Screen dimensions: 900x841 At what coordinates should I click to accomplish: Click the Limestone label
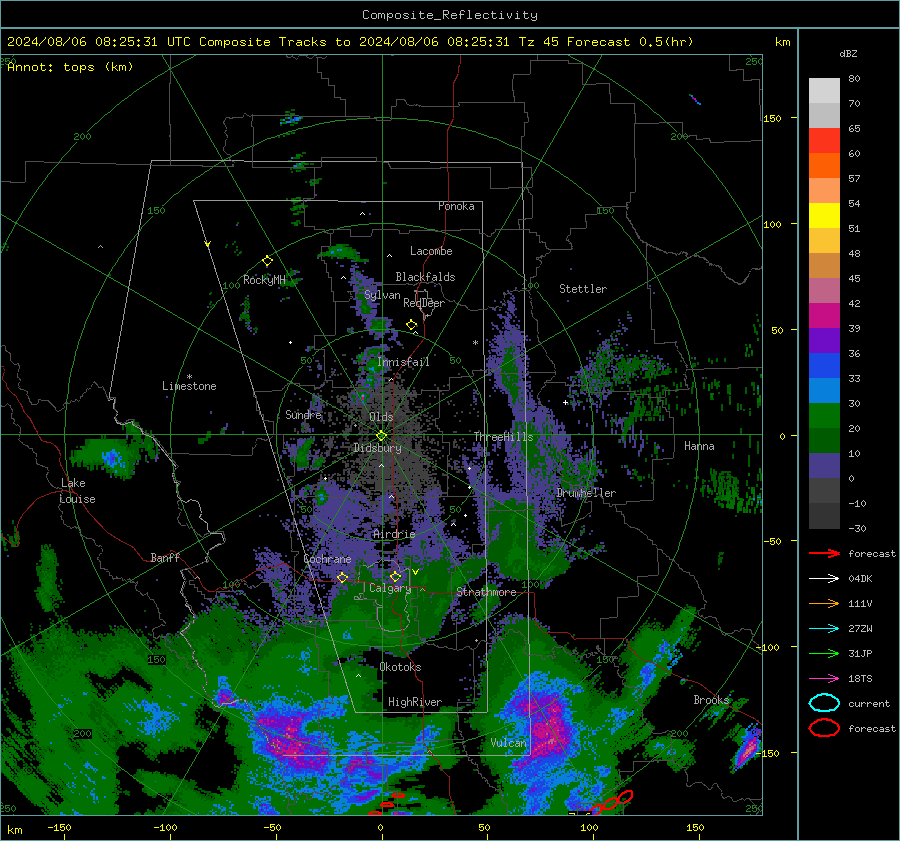click(189, 386)
